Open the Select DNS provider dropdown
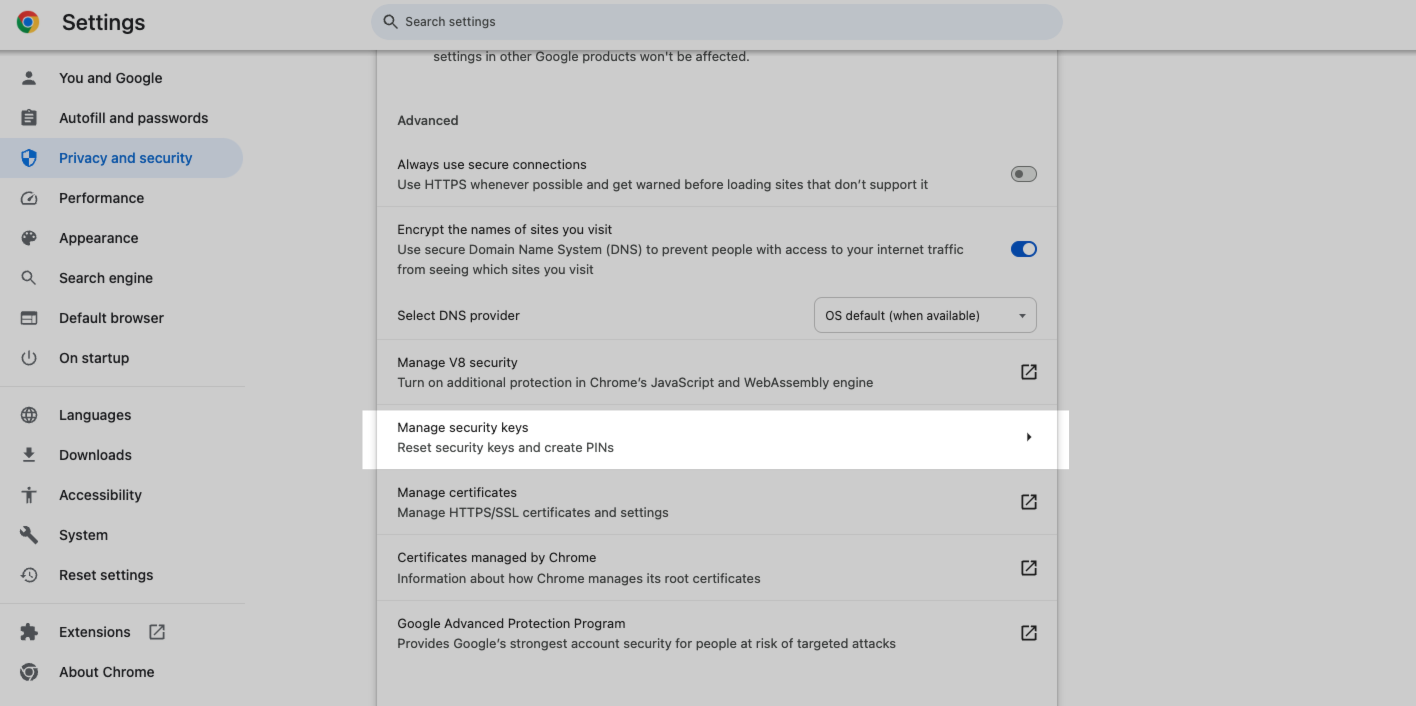Image resolution: width=1416 pixels, height=706 pixels. [x=925, y=315]
